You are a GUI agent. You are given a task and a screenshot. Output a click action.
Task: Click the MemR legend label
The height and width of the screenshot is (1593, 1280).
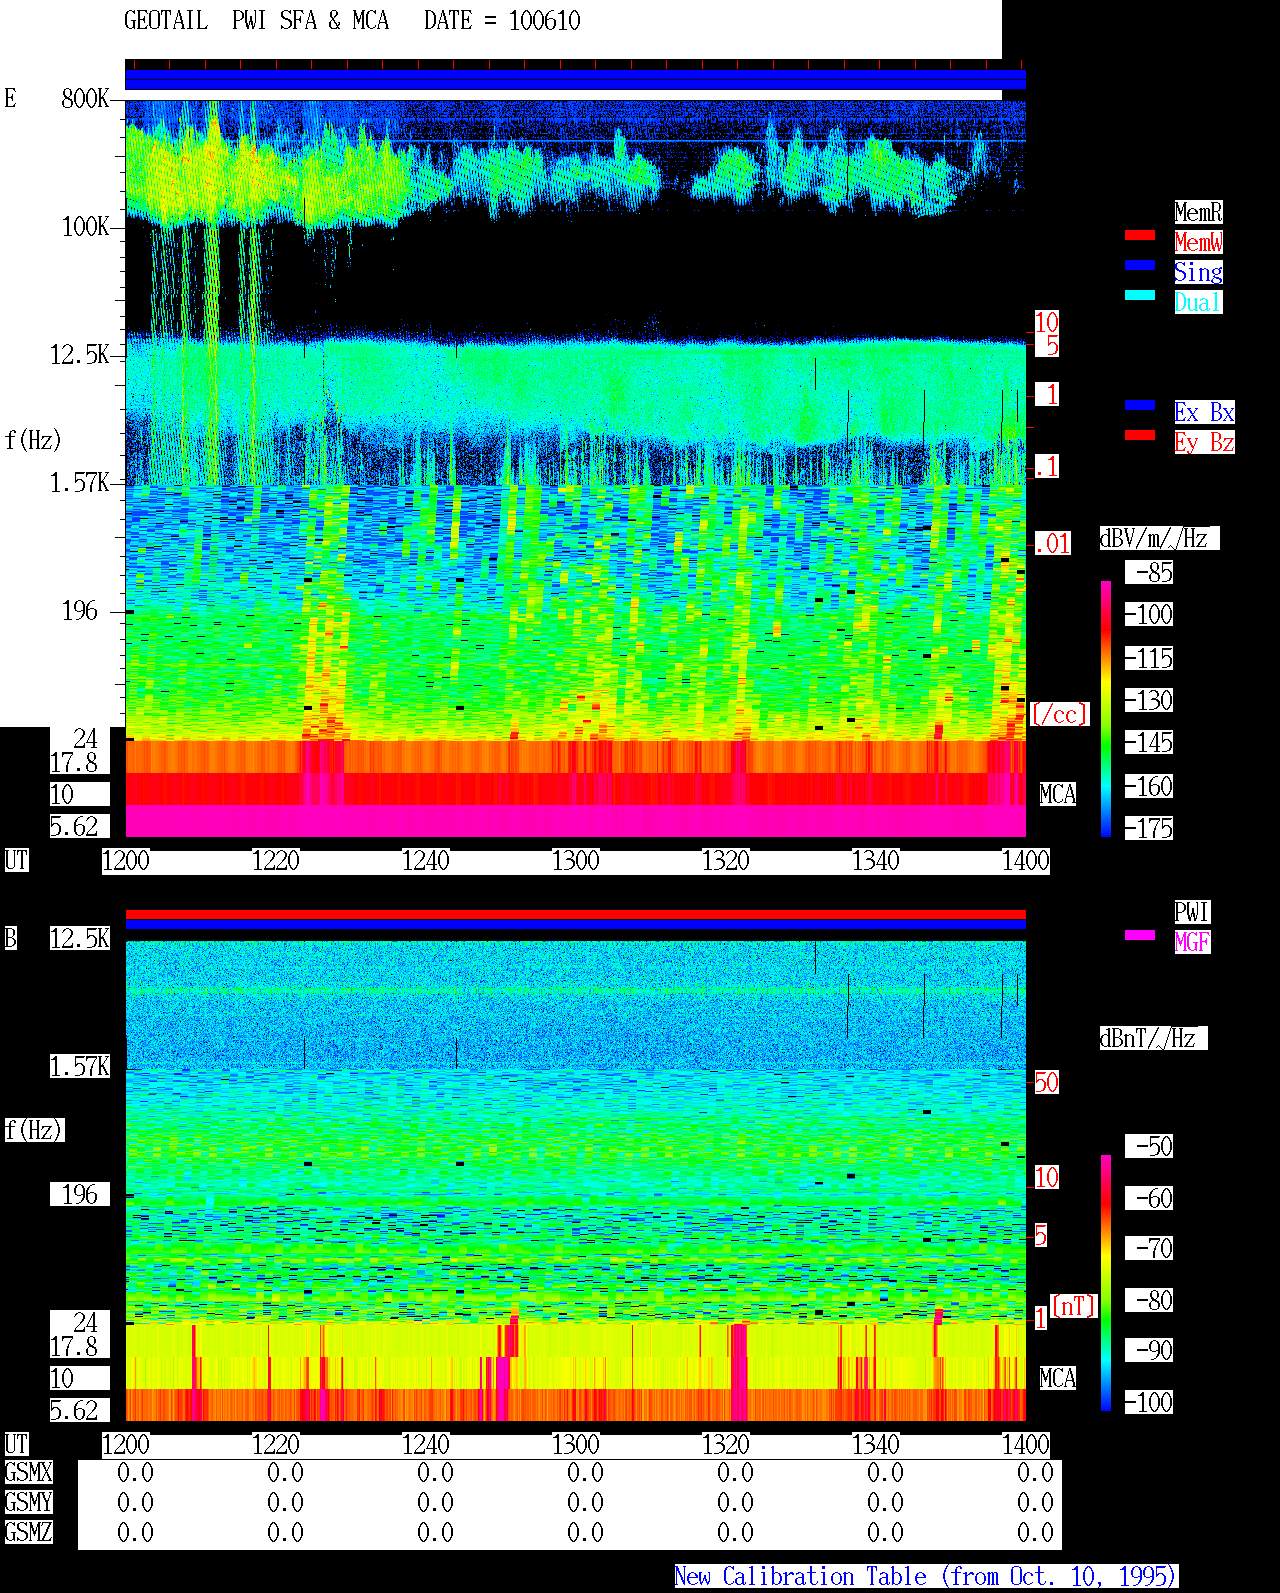click(1198, 212)
